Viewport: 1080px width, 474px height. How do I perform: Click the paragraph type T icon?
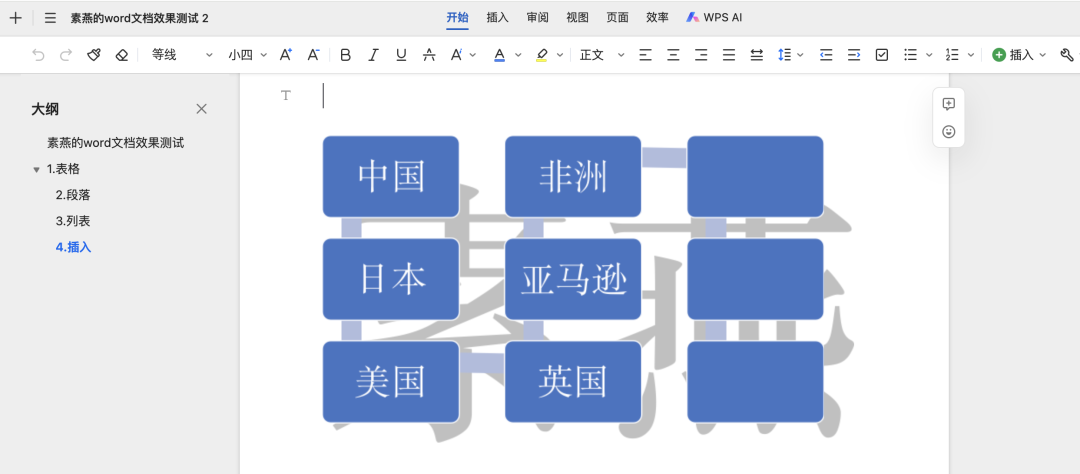(286, 95)
